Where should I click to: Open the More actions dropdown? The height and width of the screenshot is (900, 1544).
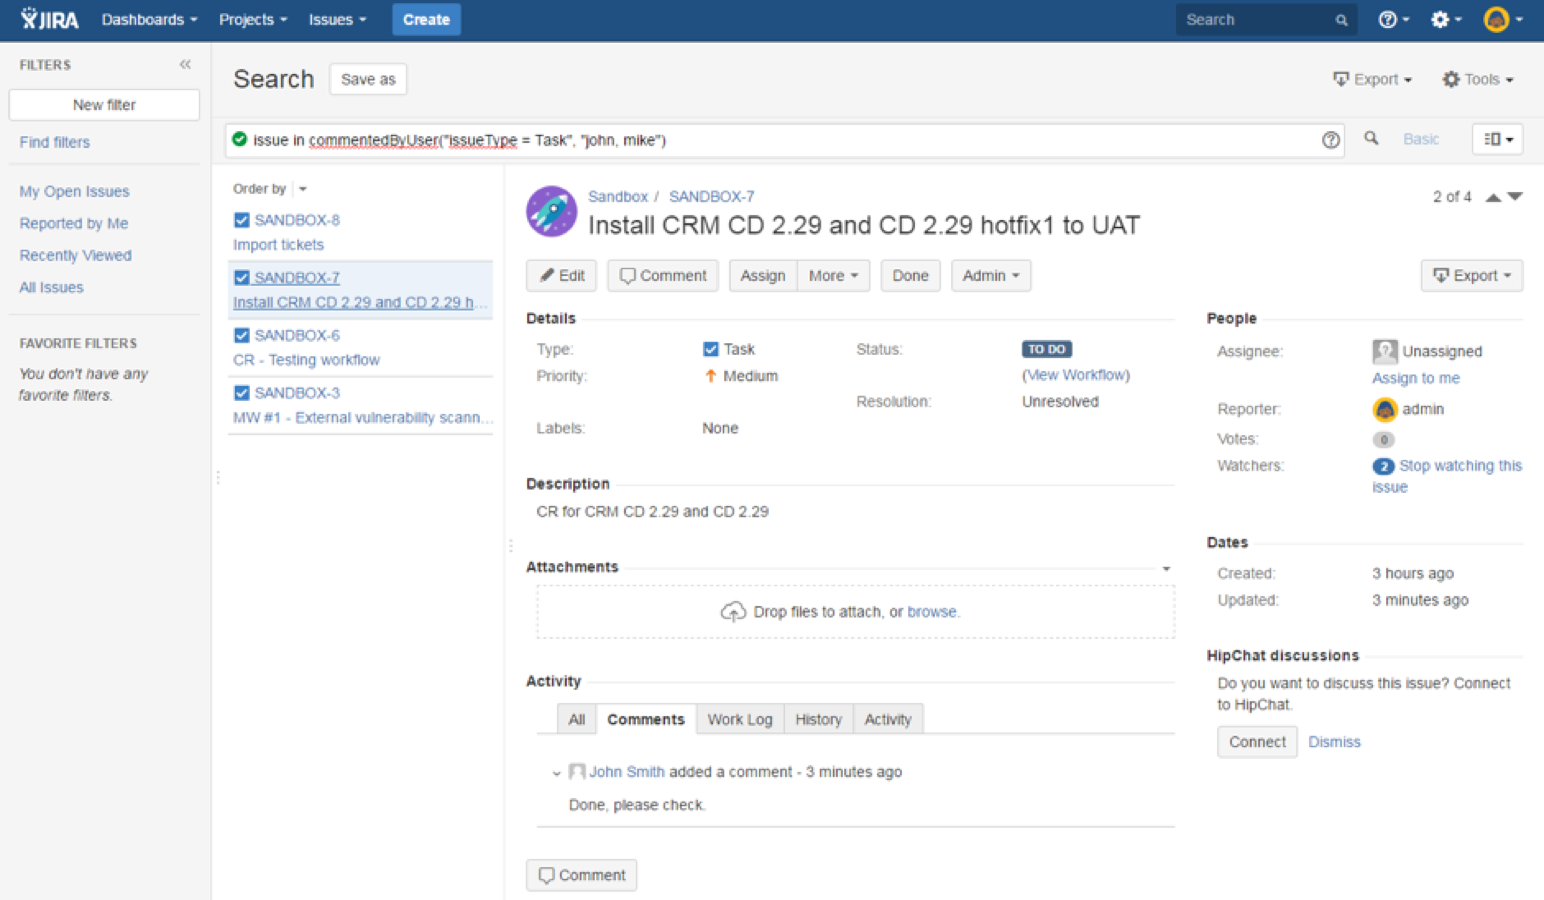[x=833, y=275]
